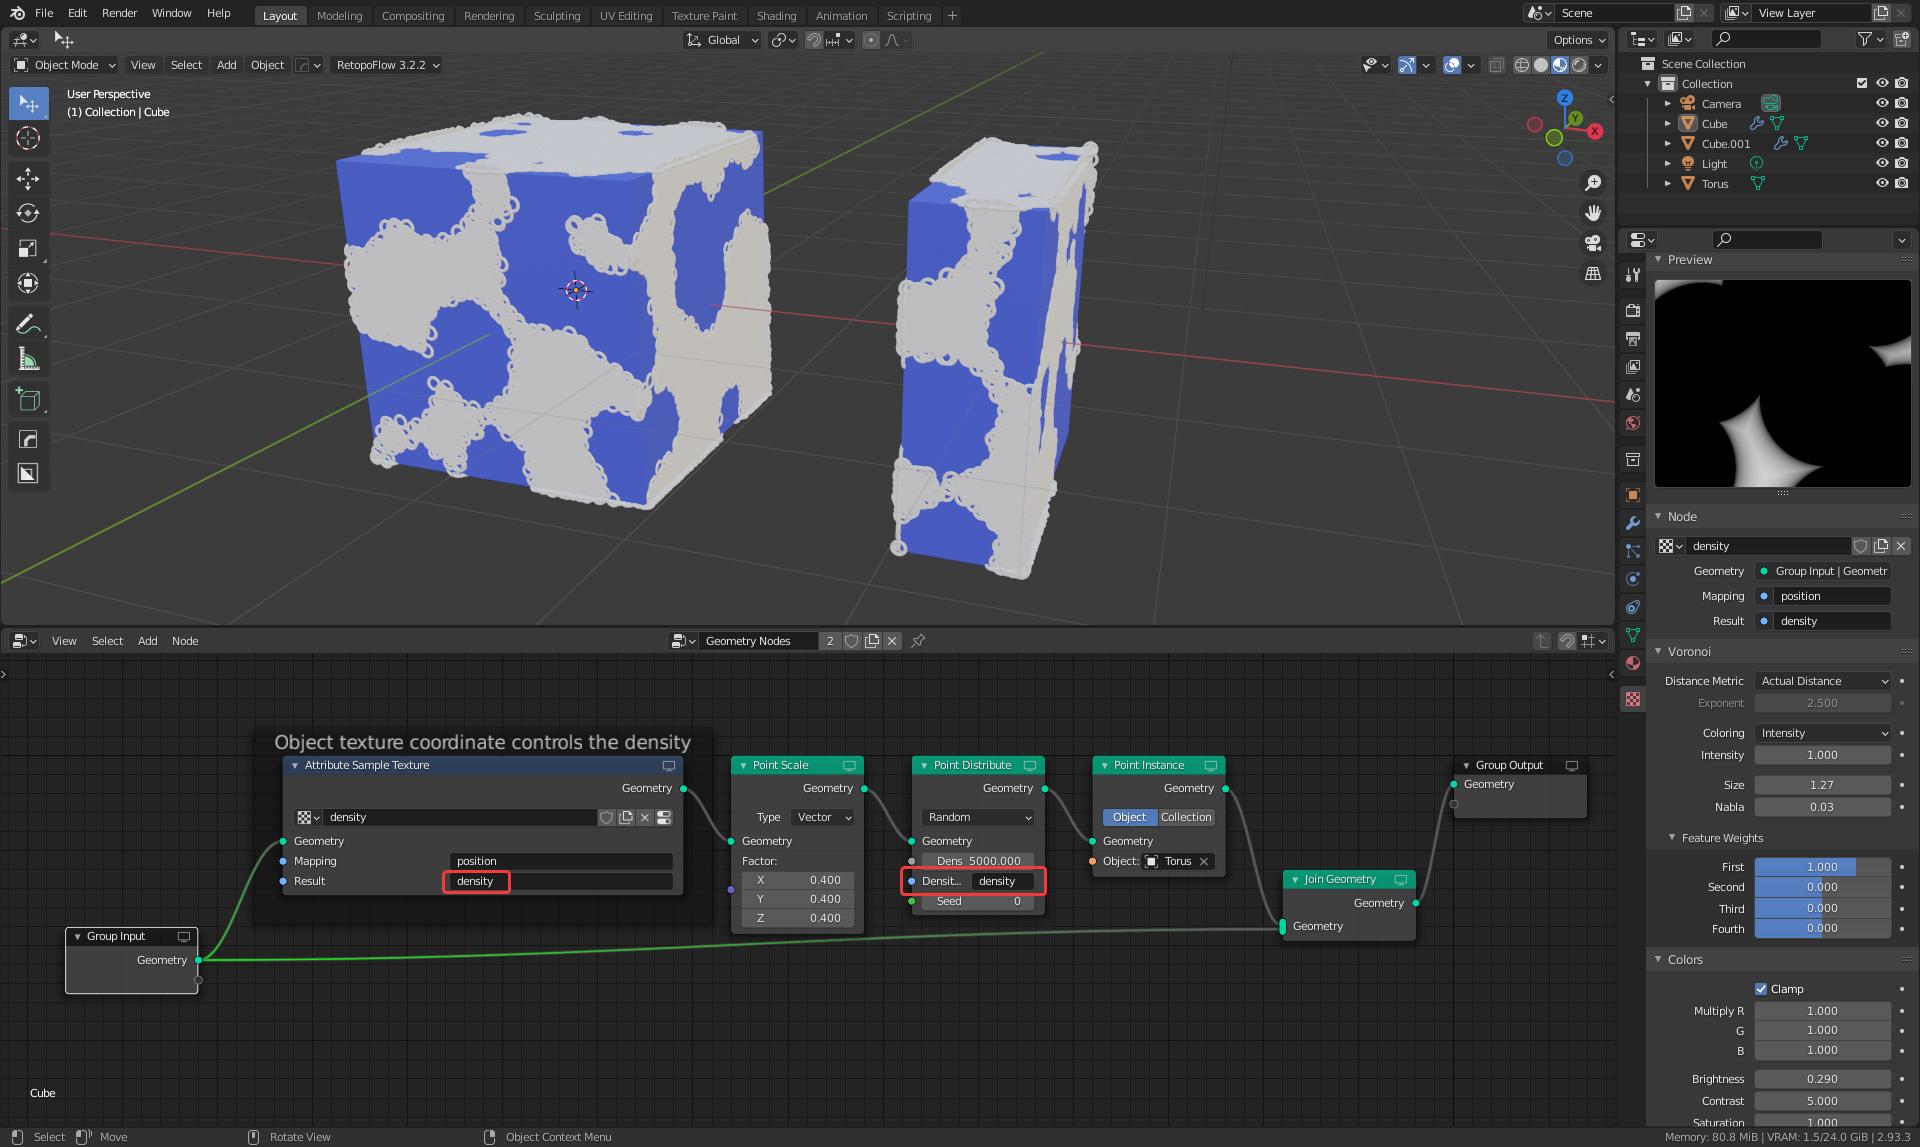Click the Voronoi texture preview thumbnail

tap(1782, 384)
